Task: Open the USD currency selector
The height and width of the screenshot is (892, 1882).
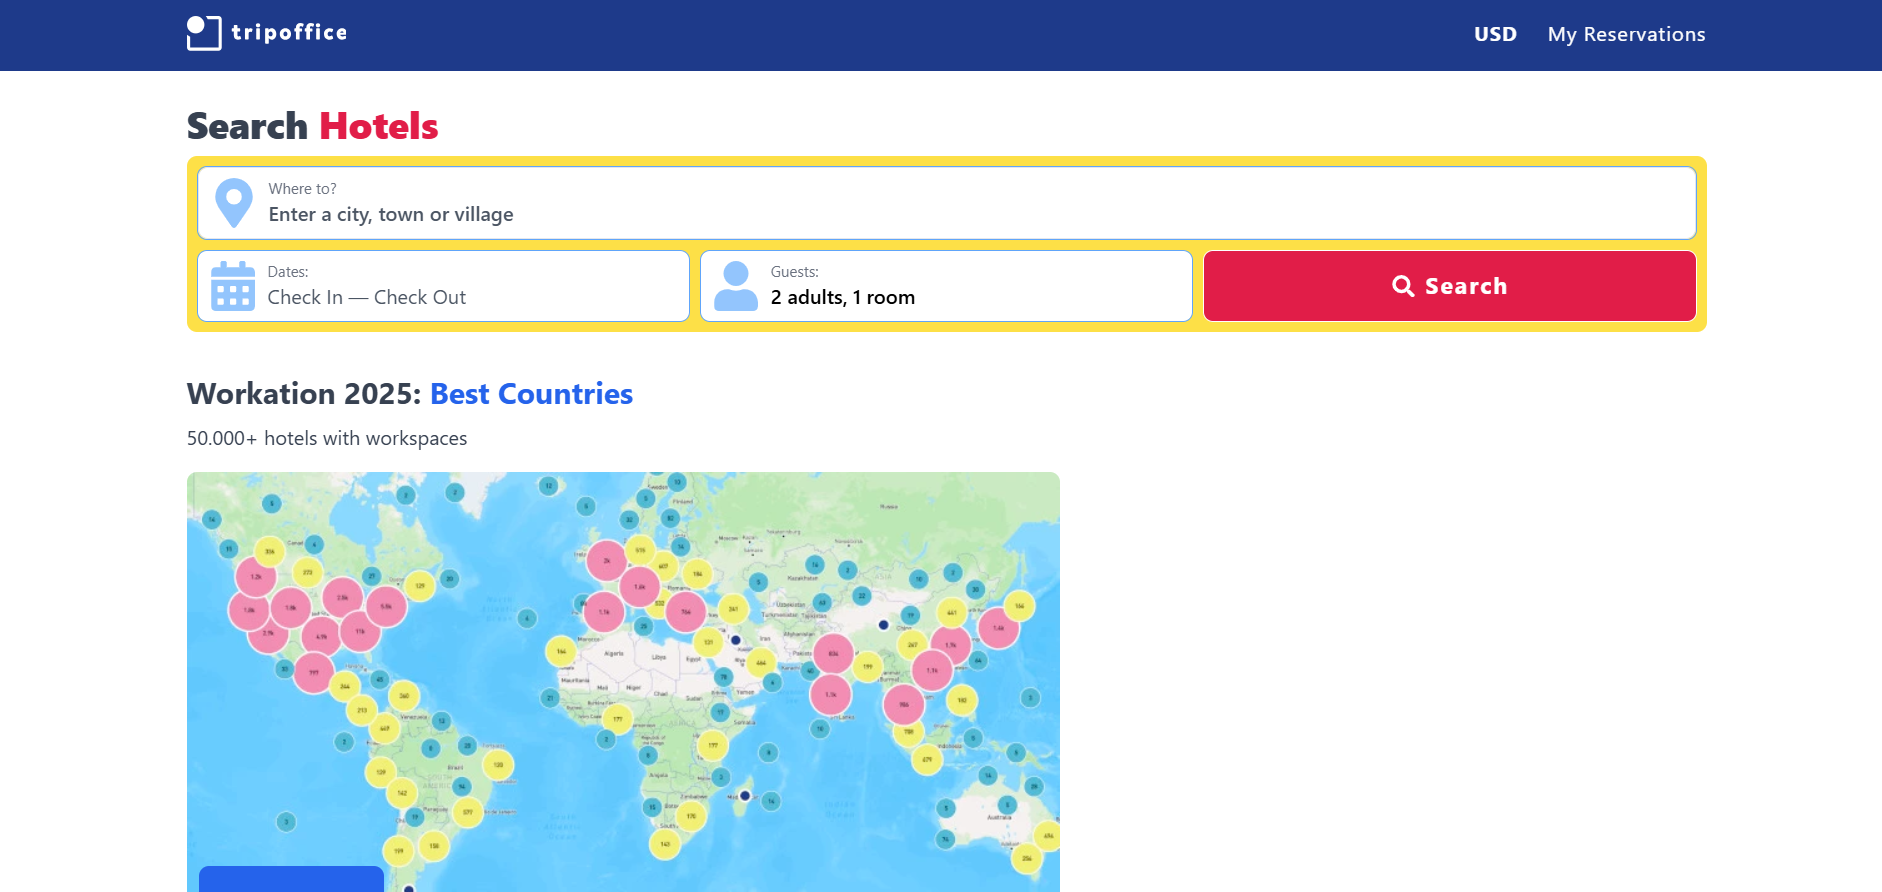Action: (x=1495, y=34)
